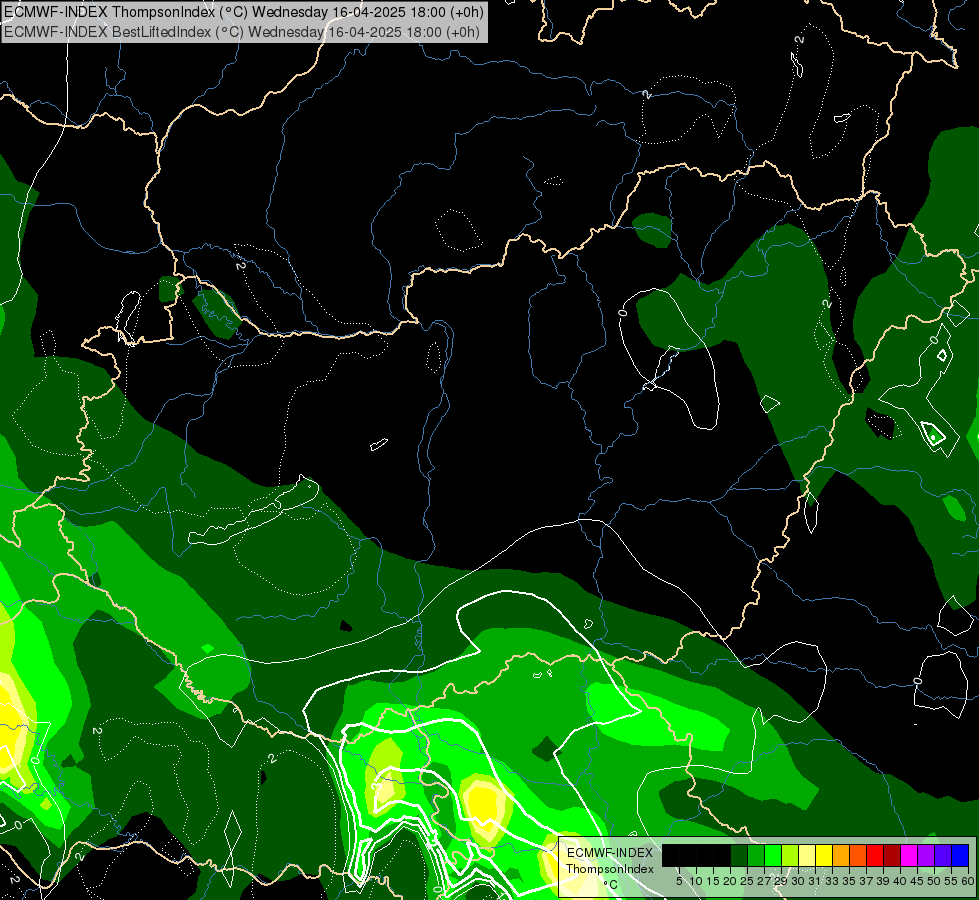Click the '°C' unit label in legend
This screenshot has width=979, height=900.
610,884
